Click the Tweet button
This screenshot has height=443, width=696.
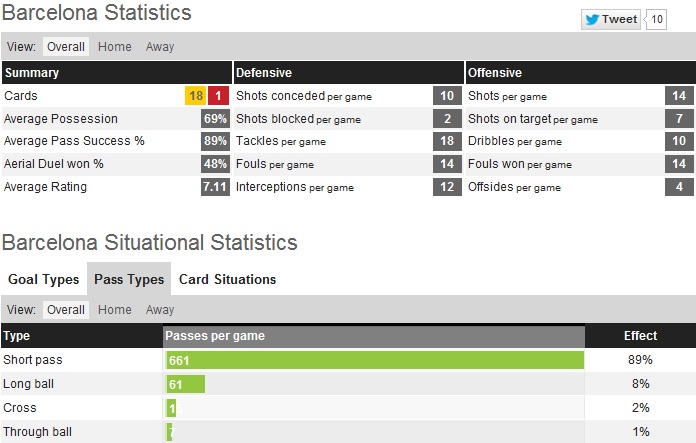(611, 19)
